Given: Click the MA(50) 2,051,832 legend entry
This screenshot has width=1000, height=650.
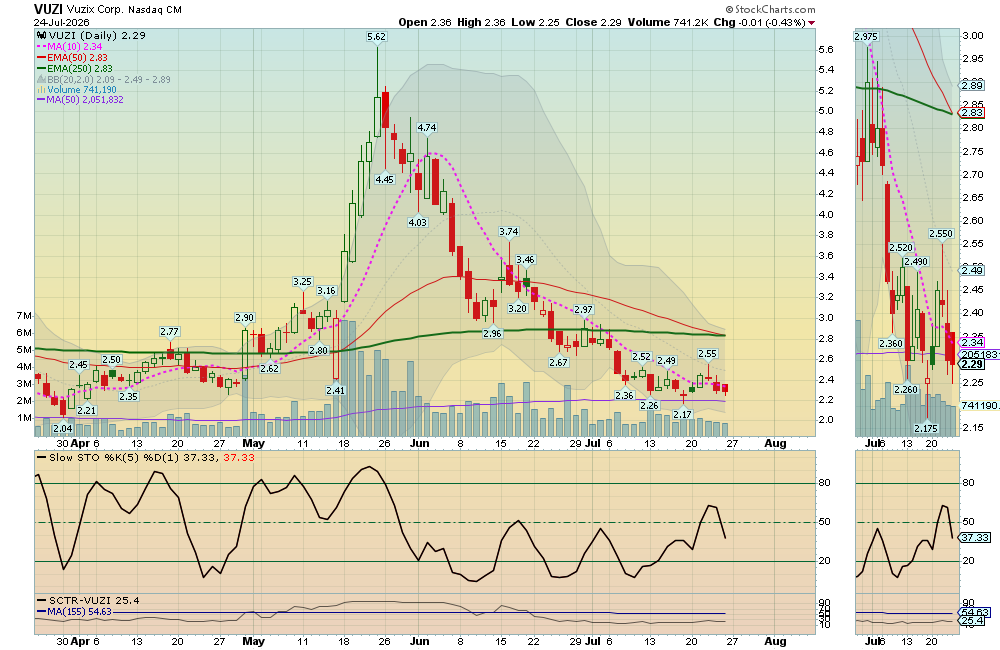Looking at the screenshot, I should [x=80, y=100].
